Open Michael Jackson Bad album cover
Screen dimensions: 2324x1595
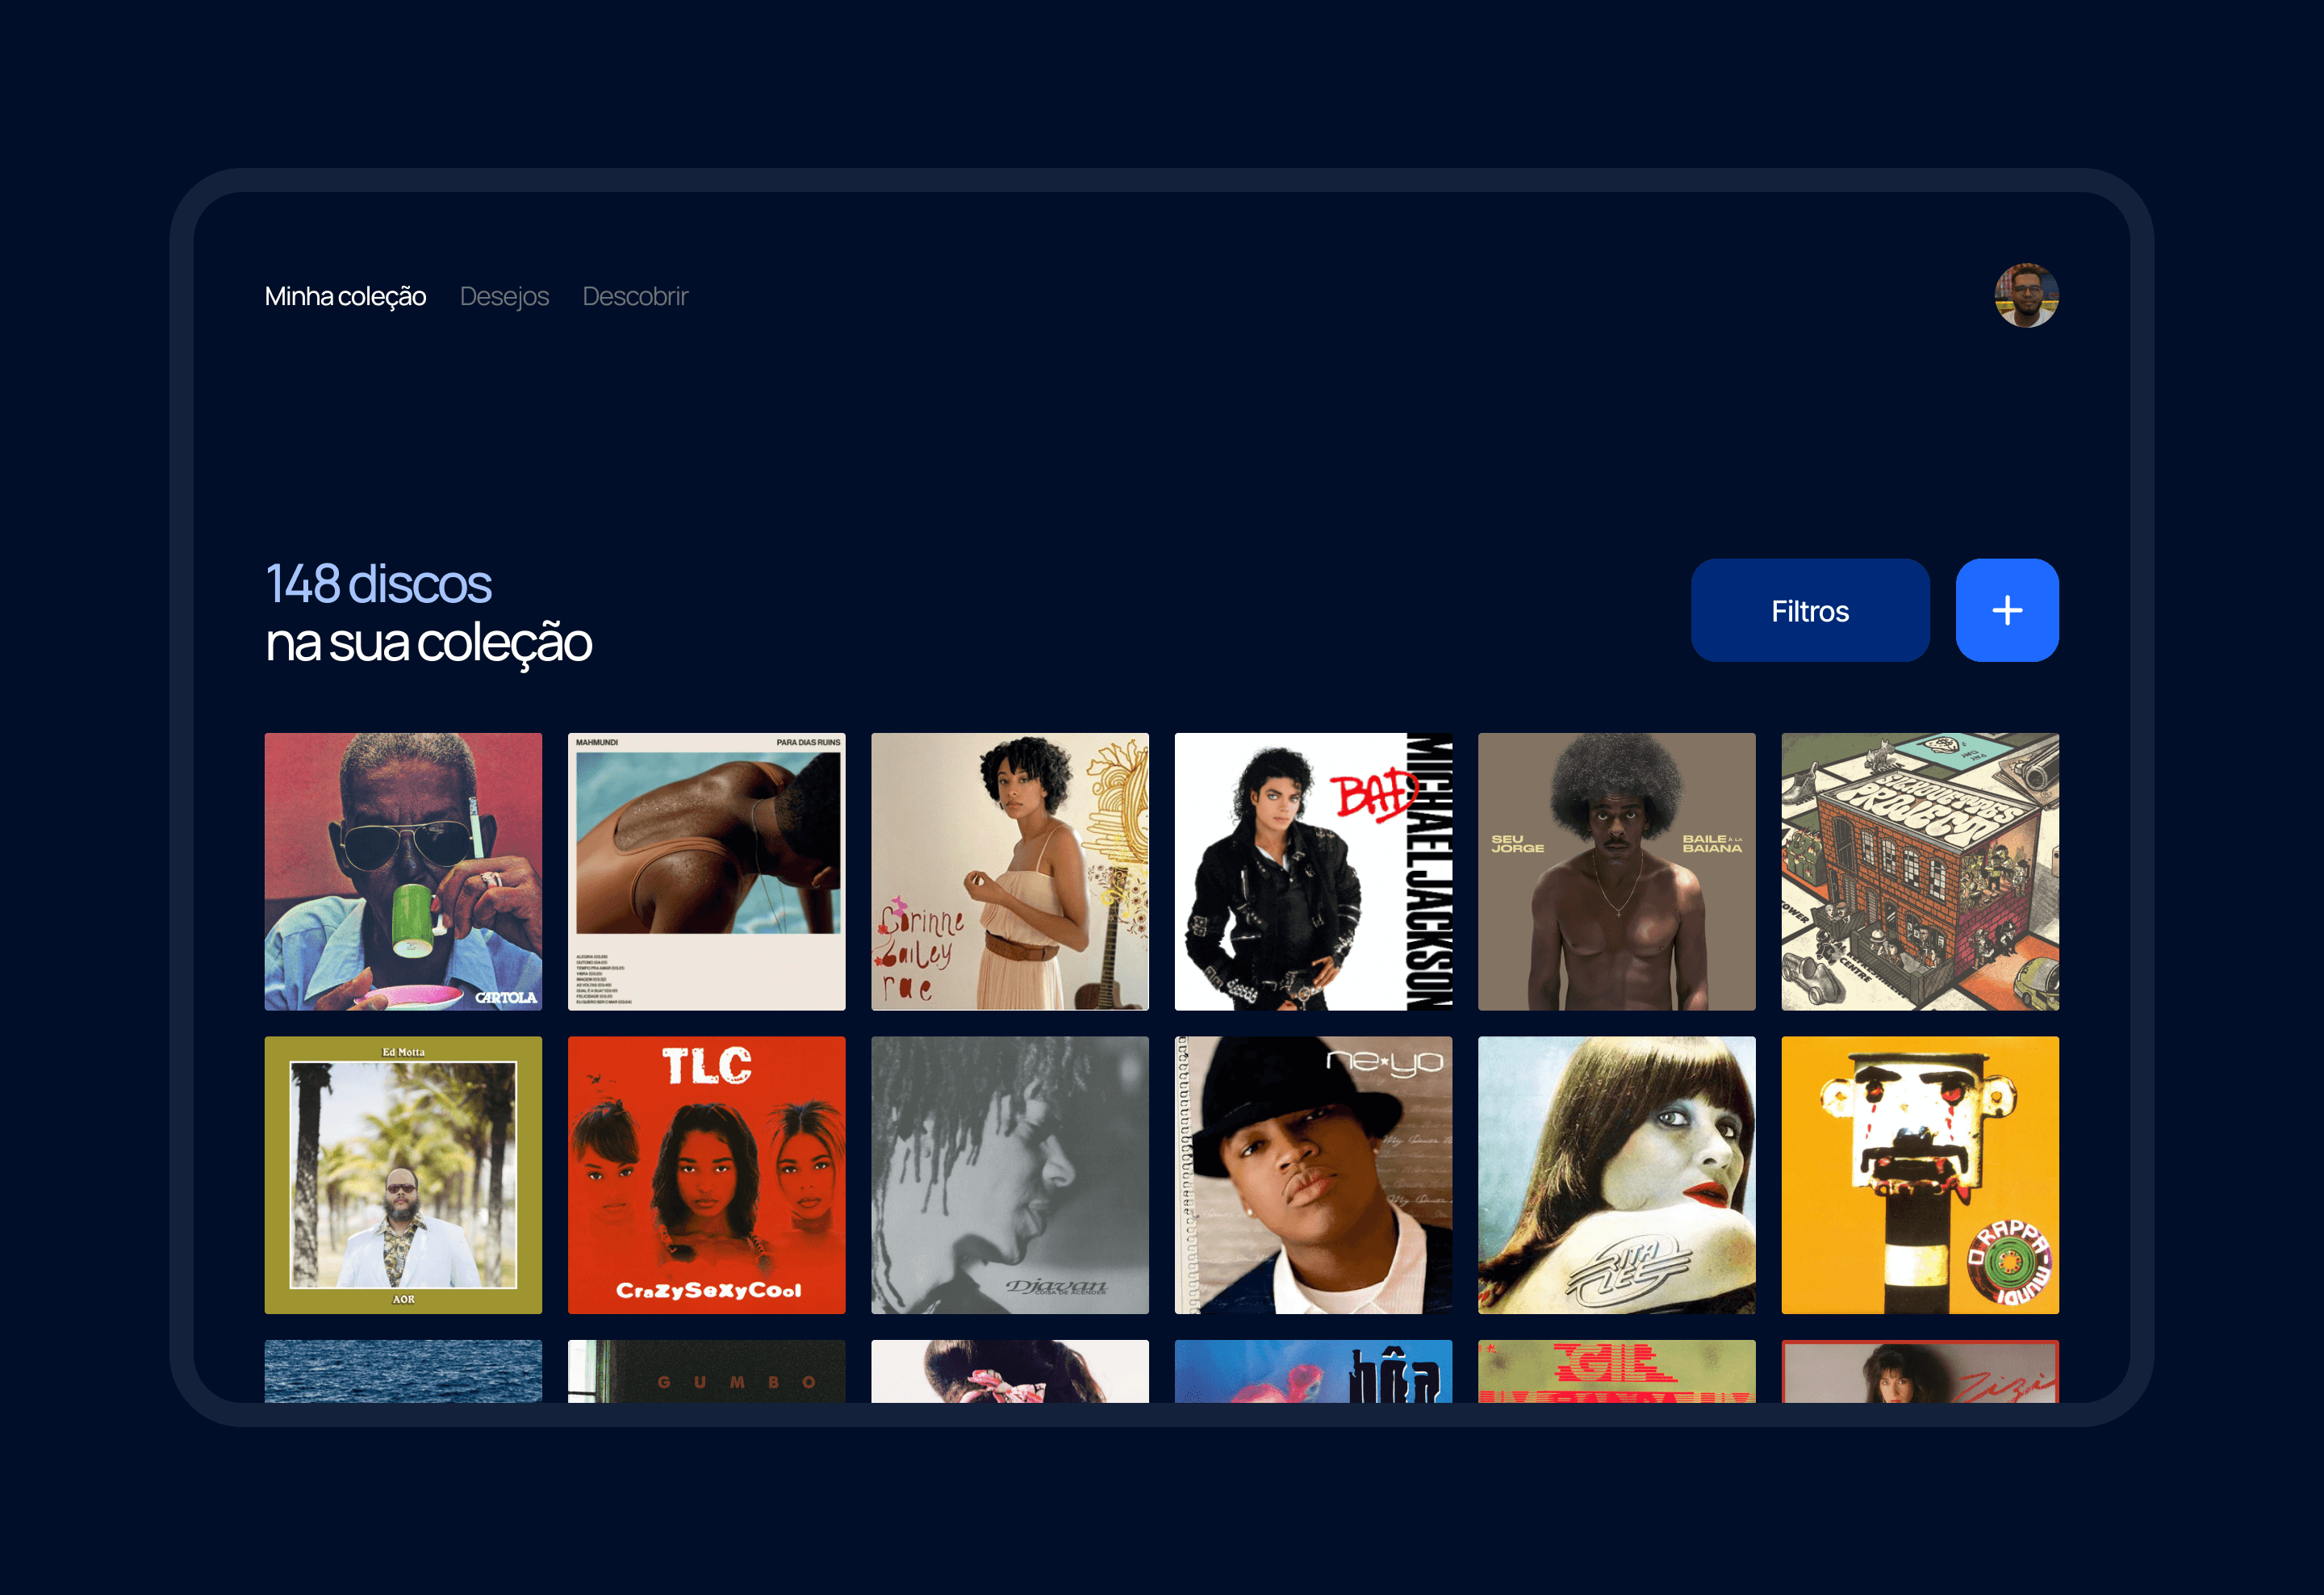click(1312, 871)
